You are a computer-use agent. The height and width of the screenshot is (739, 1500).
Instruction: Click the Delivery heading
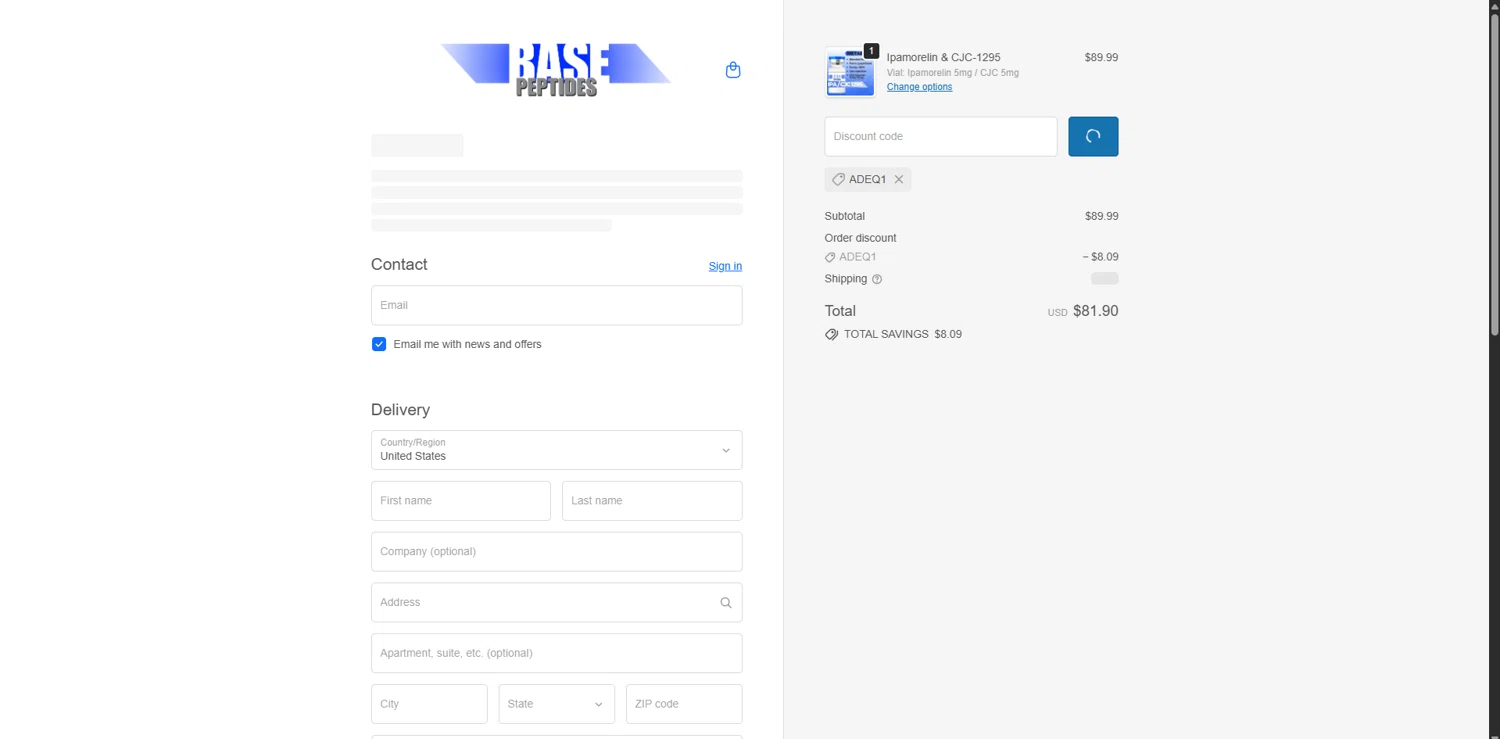[400, 410]
